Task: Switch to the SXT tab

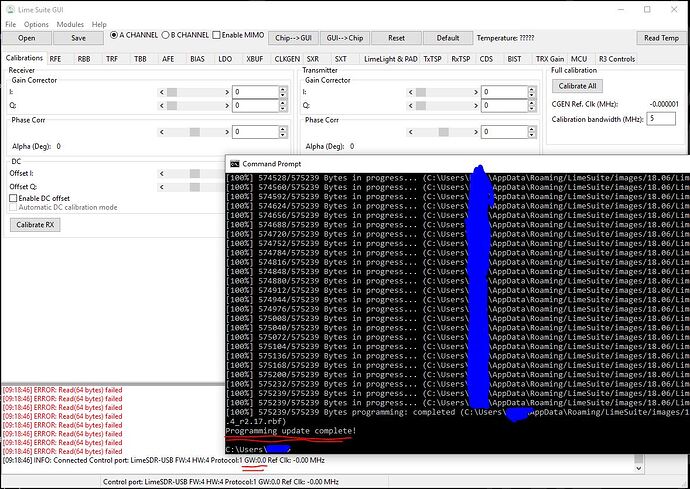Action: (x=340, y=59)
